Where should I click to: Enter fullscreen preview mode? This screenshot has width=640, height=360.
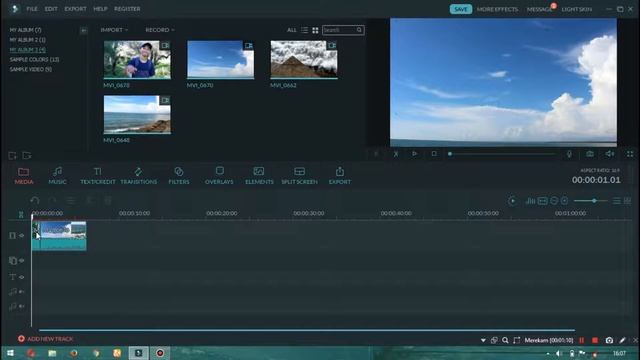tap(630, 154)
